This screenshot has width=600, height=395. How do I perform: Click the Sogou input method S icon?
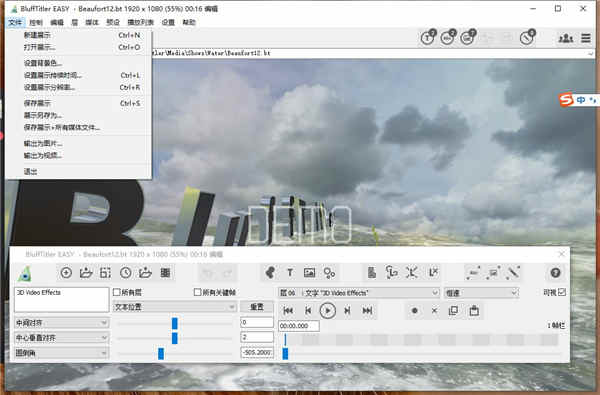tap(566, 100)
